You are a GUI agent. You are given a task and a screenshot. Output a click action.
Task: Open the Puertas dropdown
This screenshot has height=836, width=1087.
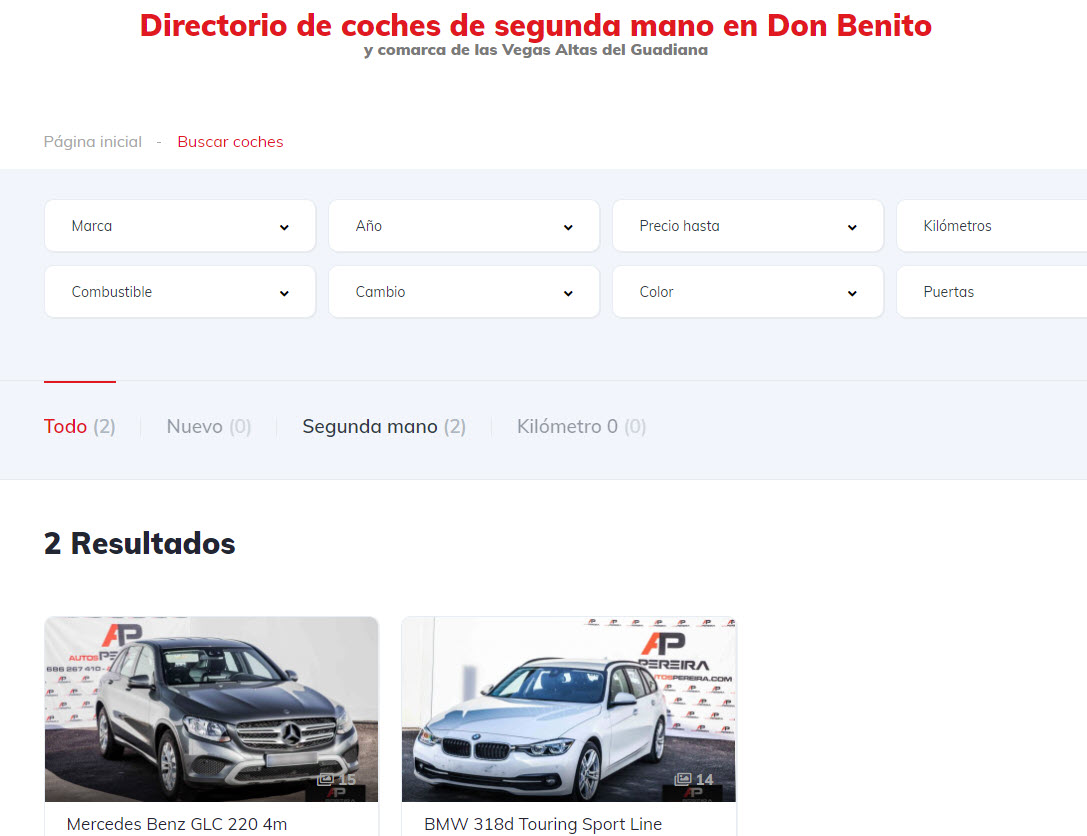point(992,292)
